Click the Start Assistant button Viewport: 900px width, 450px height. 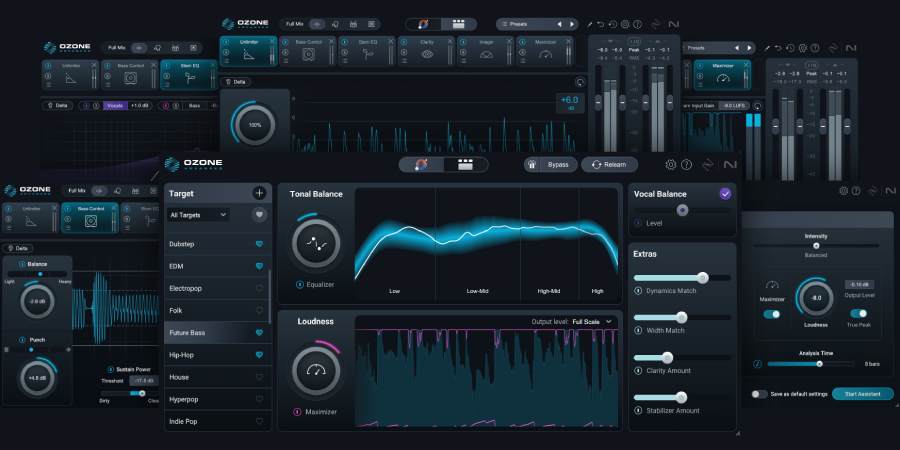tap(863, 394)
